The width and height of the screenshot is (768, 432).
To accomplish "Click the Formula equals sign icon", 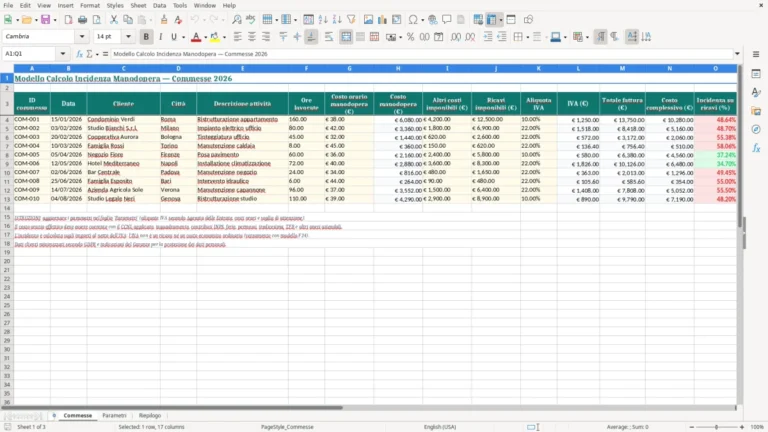I will point(105,54).
